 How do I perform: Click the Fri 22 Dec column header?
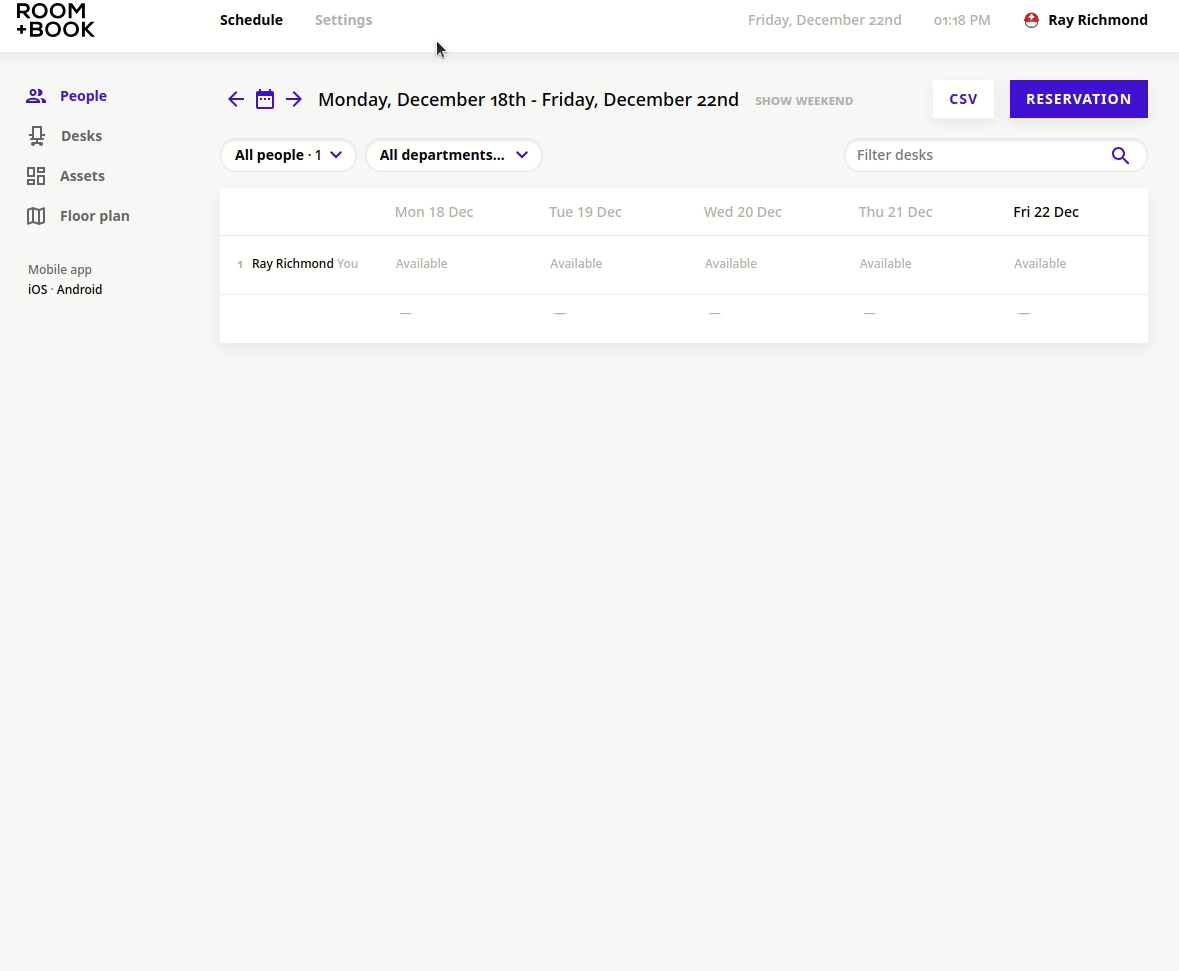(1046, 212)
